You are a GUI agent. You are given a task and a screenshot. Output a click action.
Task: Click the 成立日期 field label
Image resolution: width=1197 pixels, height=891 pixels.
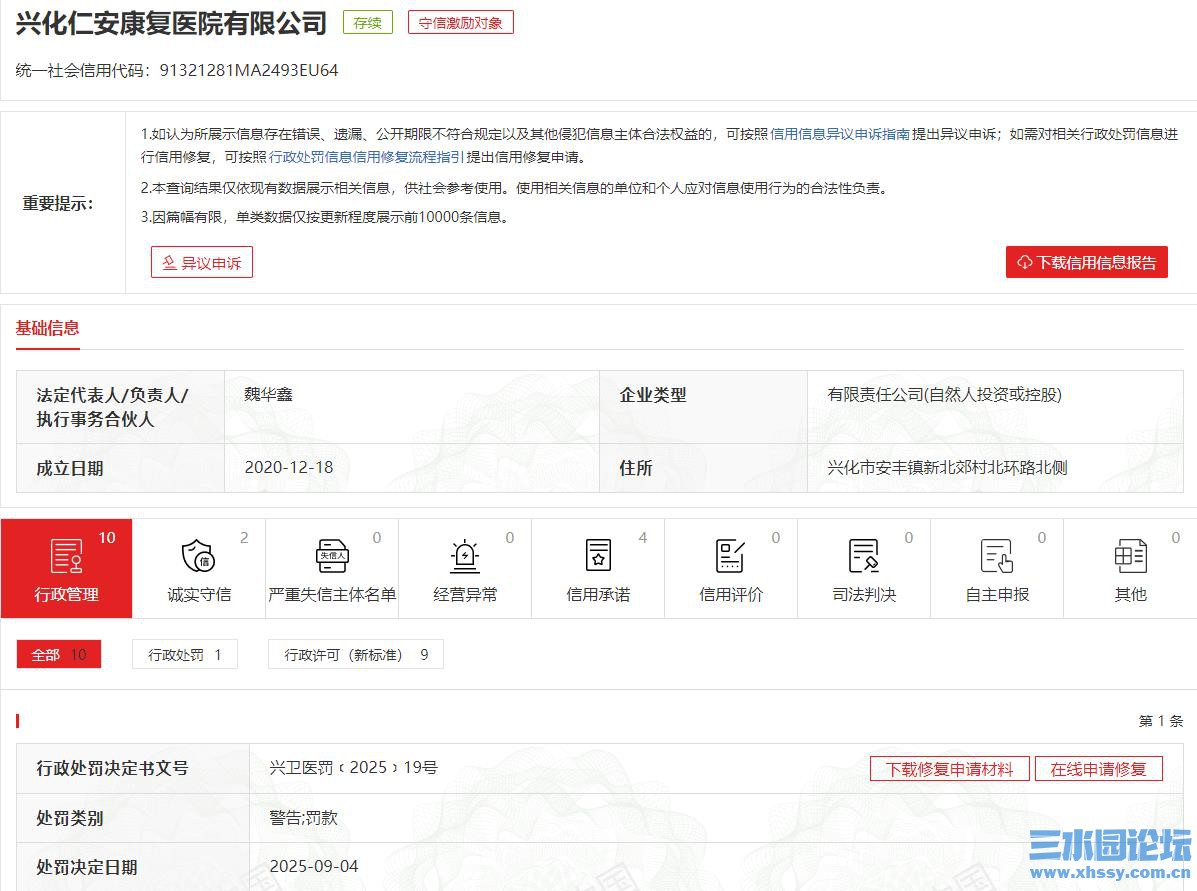click(69, 468)
